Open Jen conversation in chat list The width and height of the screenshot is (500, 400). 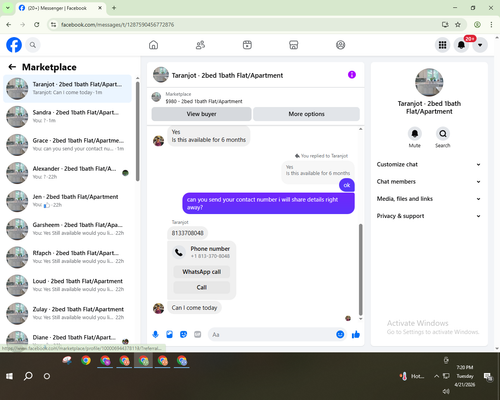tap(67, 201)
